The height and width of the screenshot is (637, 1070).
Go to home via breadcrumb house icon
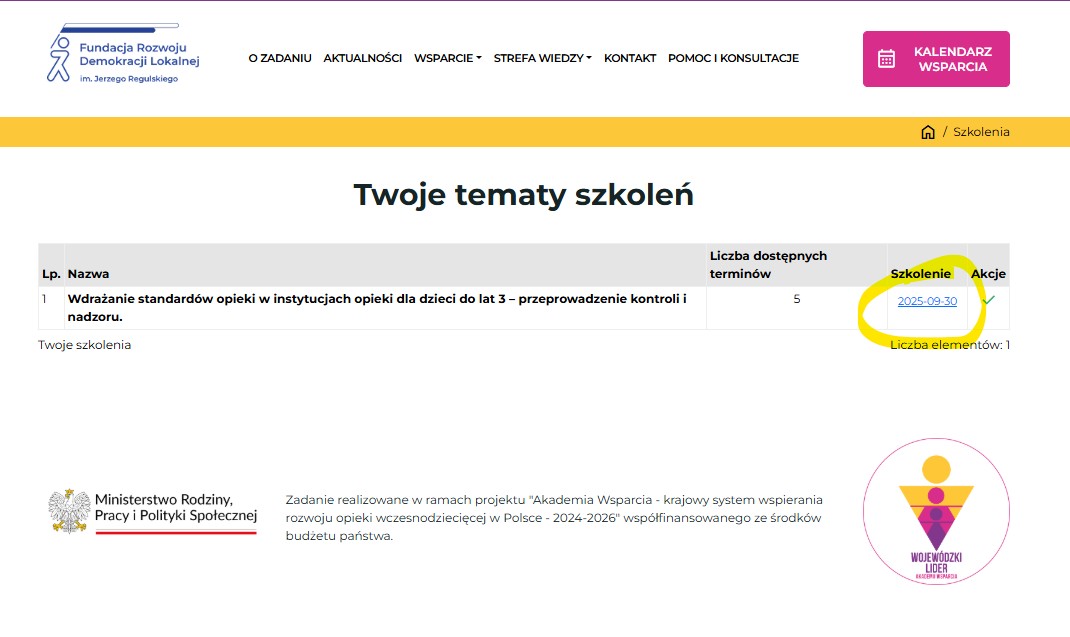tap(928, 132)
